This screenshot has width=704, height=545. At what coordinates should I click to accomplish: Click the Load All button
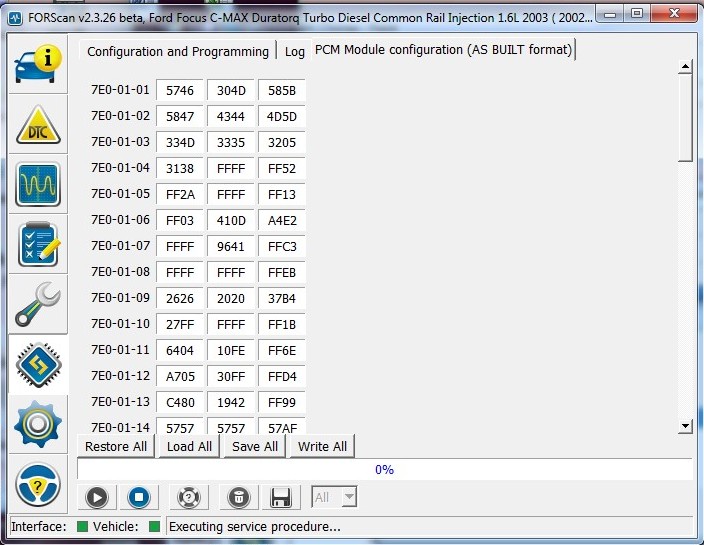[189, 446]
